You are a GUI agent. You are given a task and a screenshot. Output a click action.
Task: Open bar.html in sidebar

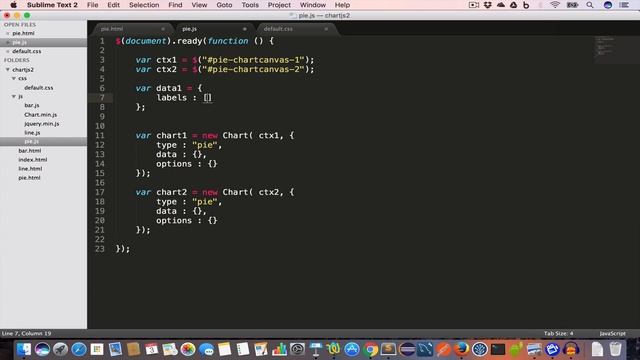click(29, 151)
